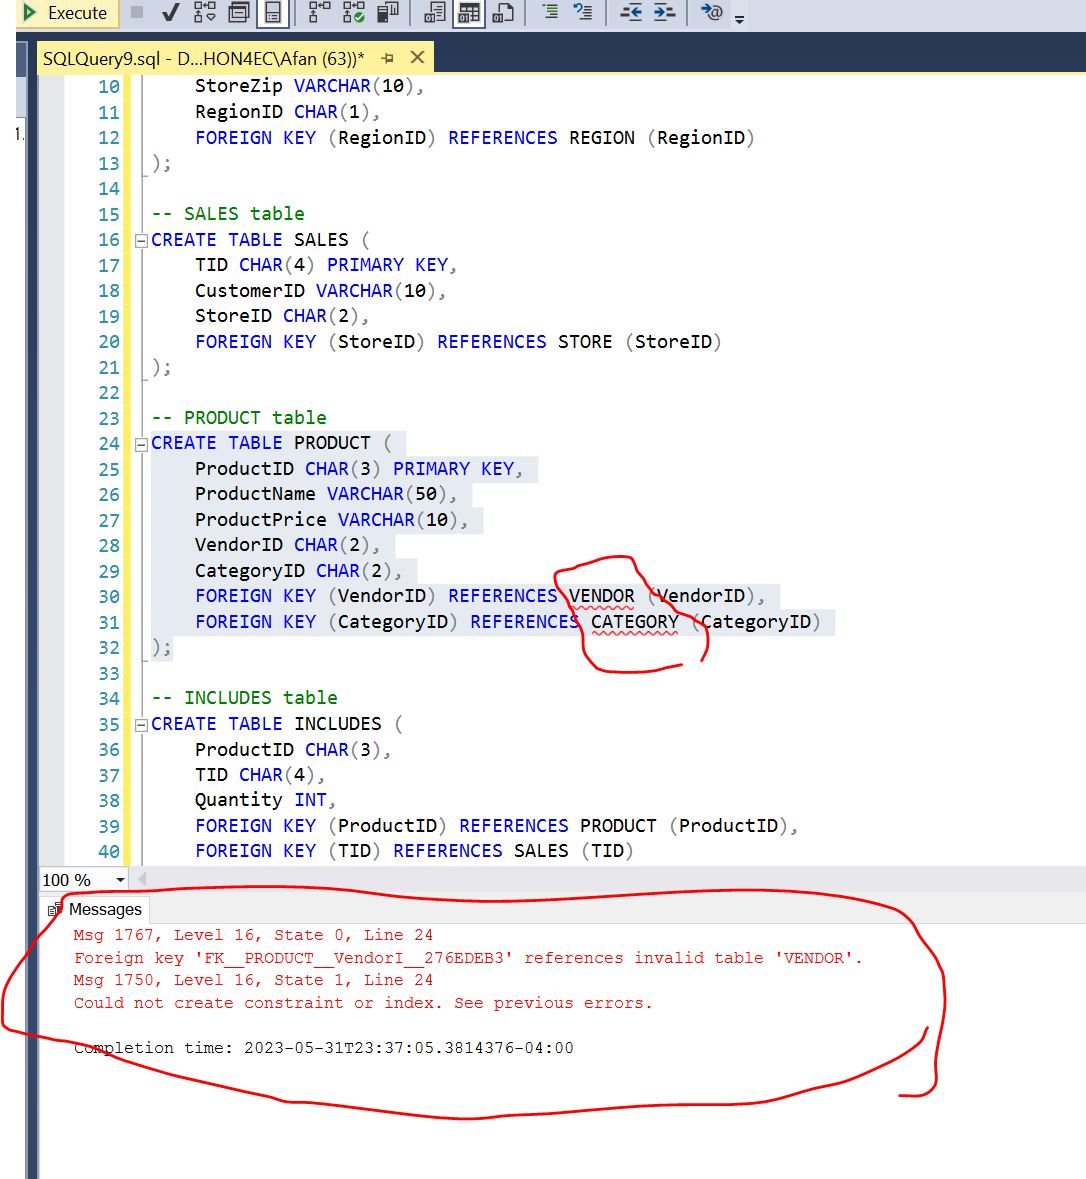
Task: Enable Results to Grid mode
Action: (467, 13)
